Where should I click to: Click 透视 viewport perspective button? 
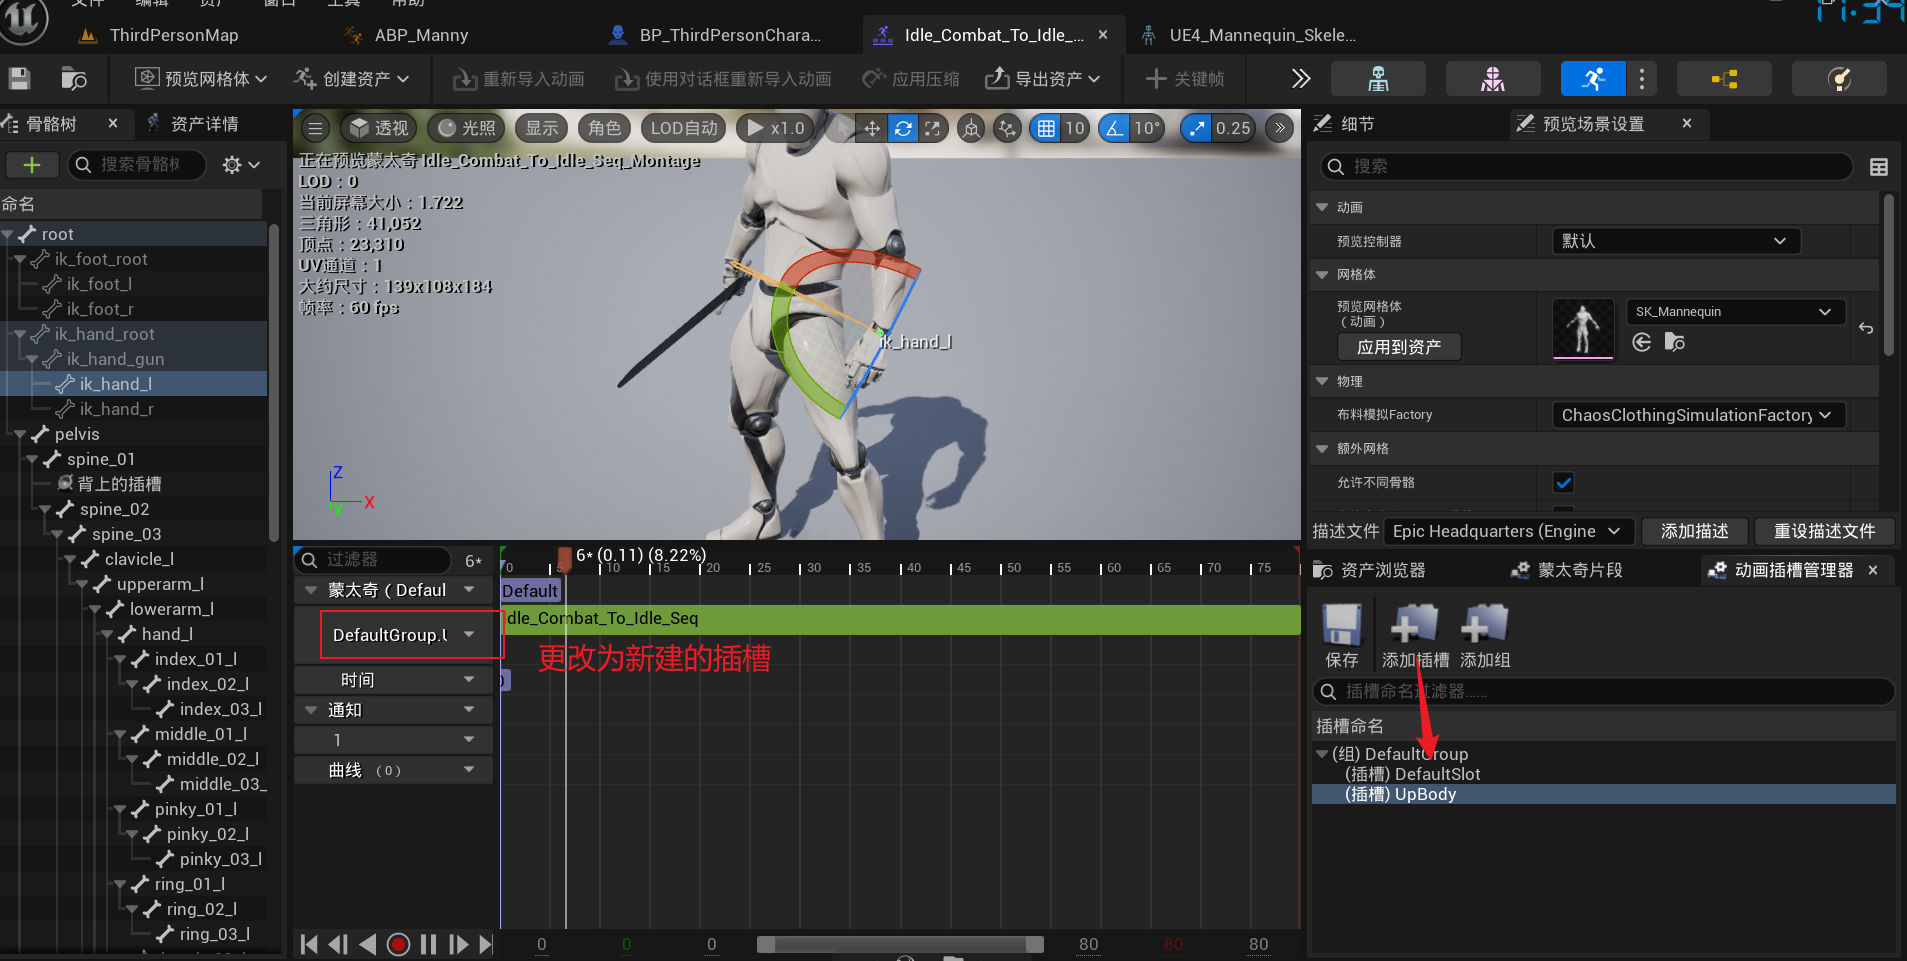click(380, 128)
